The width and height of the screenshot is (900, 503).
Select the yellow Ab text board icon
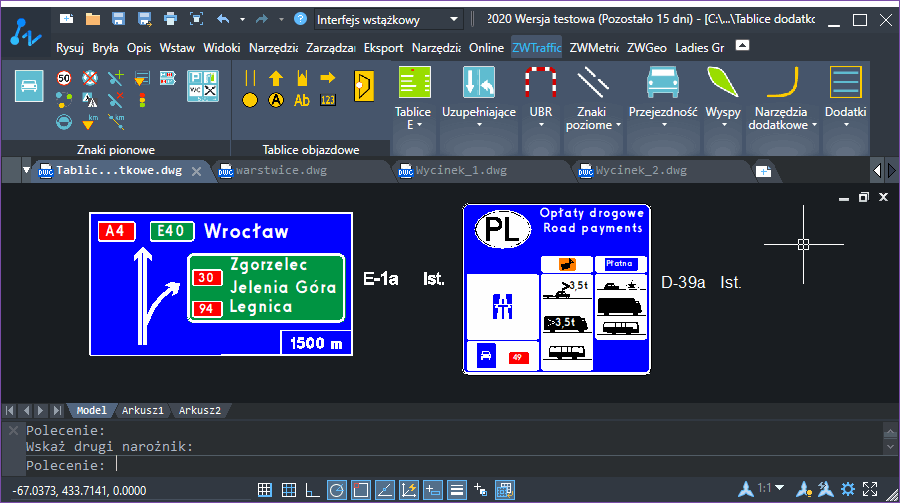pyautogui.click(x=302, y=100)
